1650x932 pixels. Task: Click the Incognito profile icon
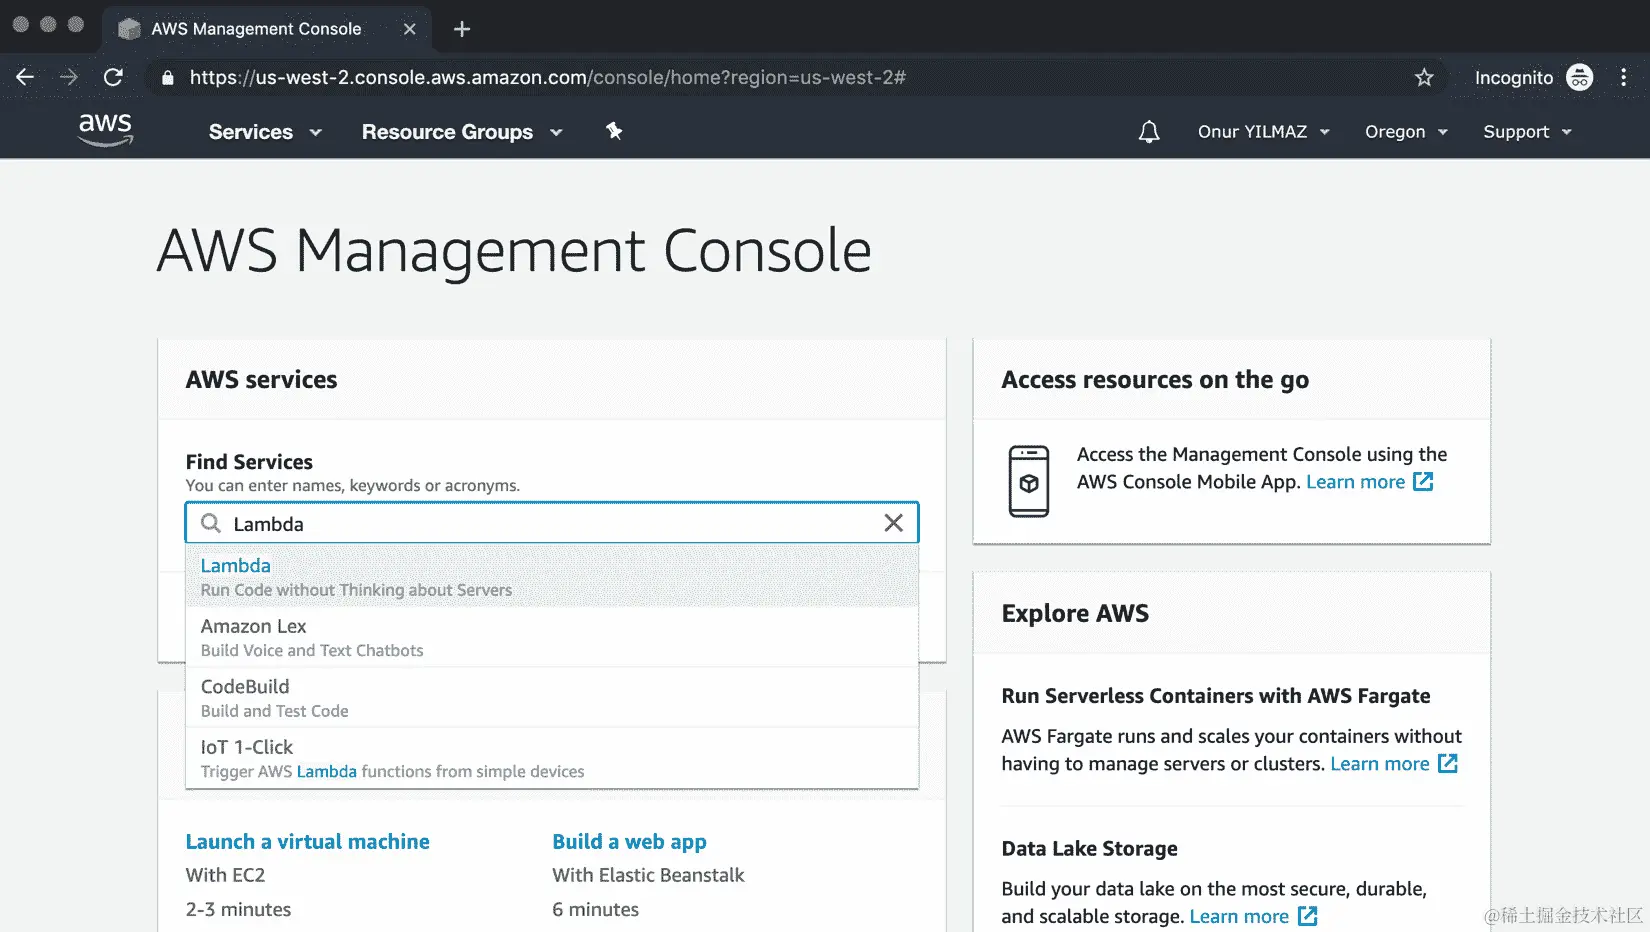(1580, 77)
